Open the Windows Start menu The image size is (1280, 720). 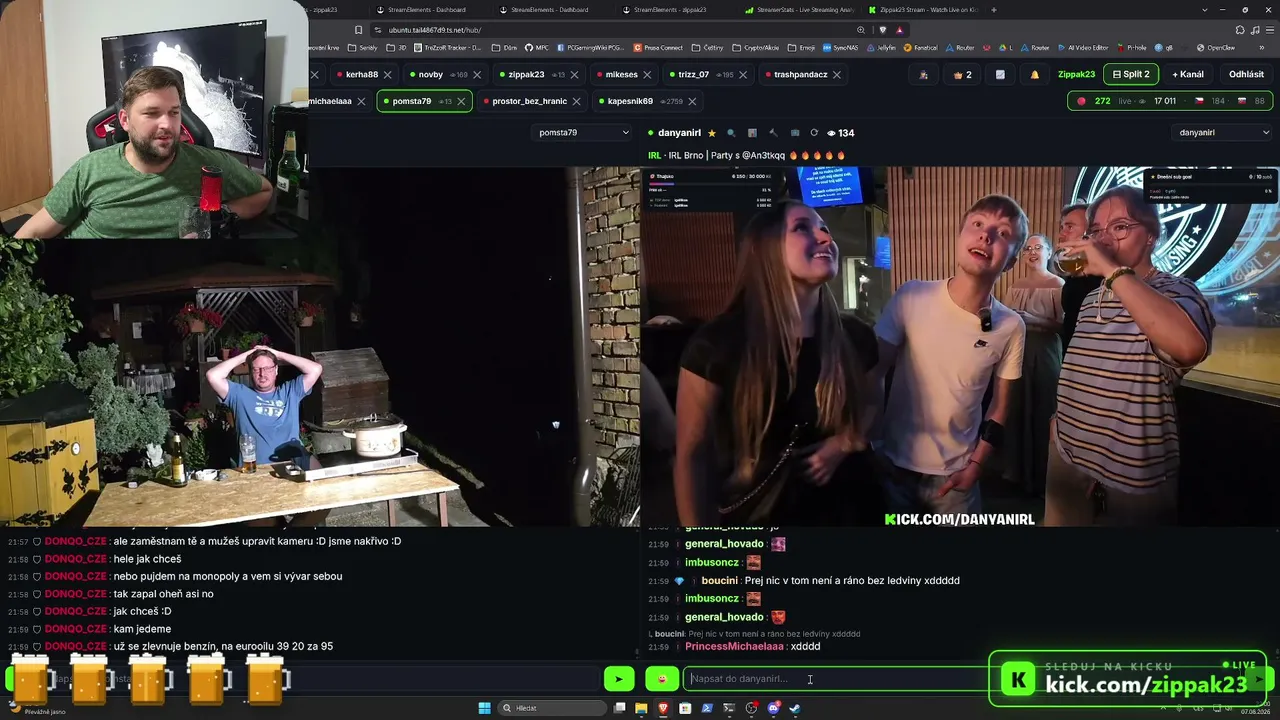pos(485,708)
